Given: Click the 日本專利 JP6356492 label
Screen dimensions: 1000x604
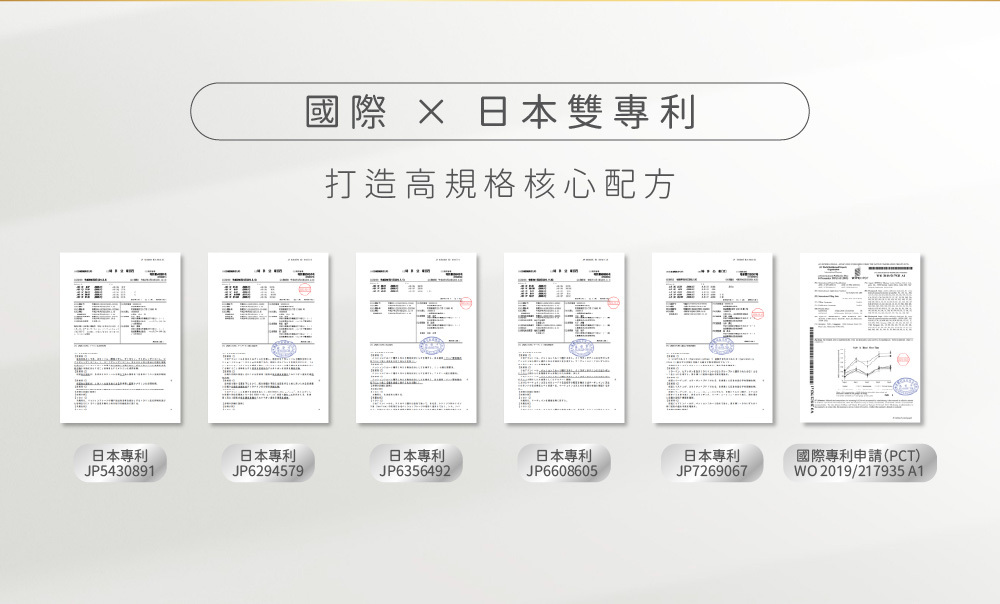Looking at the screenshot, I should [416, 463].
